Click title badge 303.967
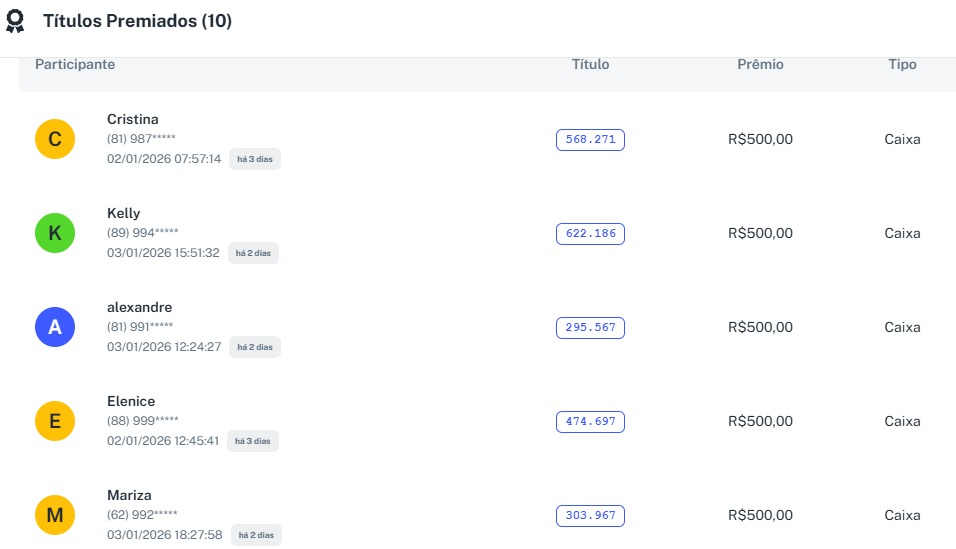This screenshot has height=549, width=956. coord(590,516)
